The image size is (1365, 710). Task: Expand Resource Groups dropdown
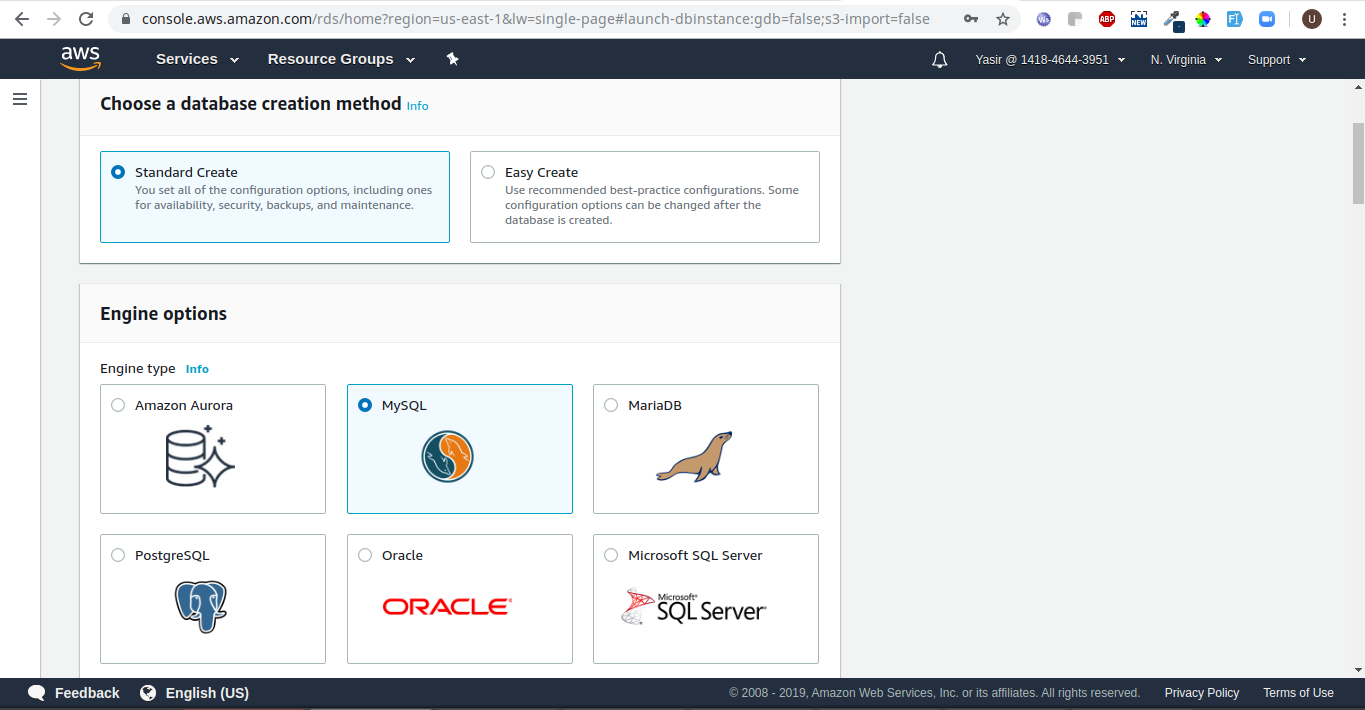[x=341, y=59]
